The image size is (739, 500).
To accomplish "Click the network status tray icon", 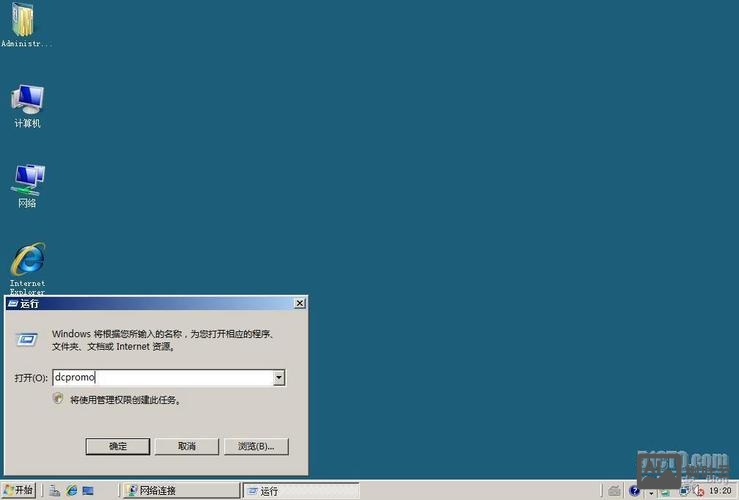I will tap(683, 491).
